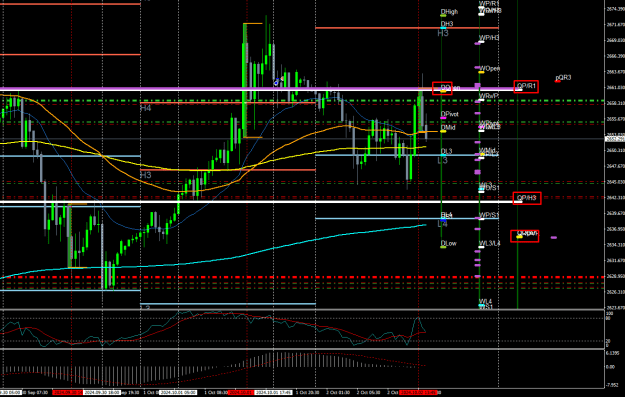This screenshot has height=397, width=625.
Task: Click the 2674.390 price scale value
Action: [x=615, y=9]
